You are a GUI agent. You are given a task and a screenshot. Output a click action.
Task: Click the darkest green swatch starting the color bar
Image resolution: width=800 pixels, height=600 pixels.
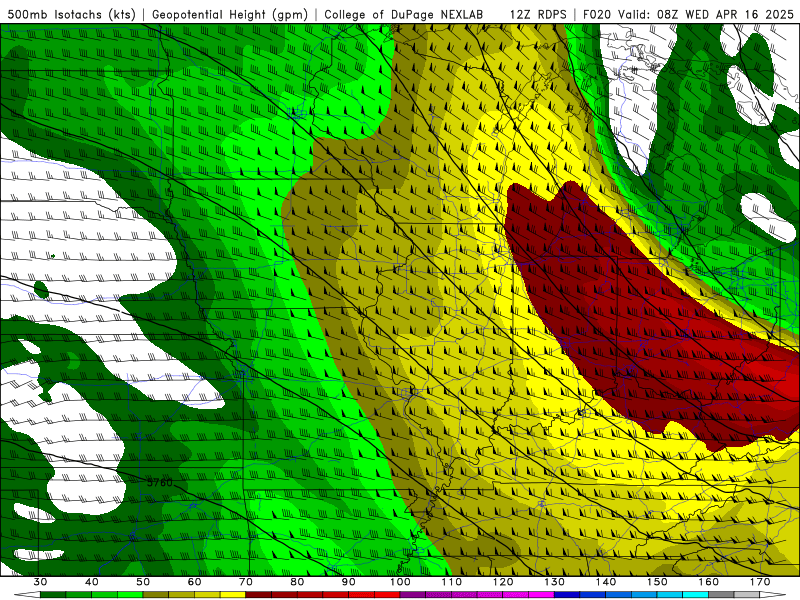53,595
